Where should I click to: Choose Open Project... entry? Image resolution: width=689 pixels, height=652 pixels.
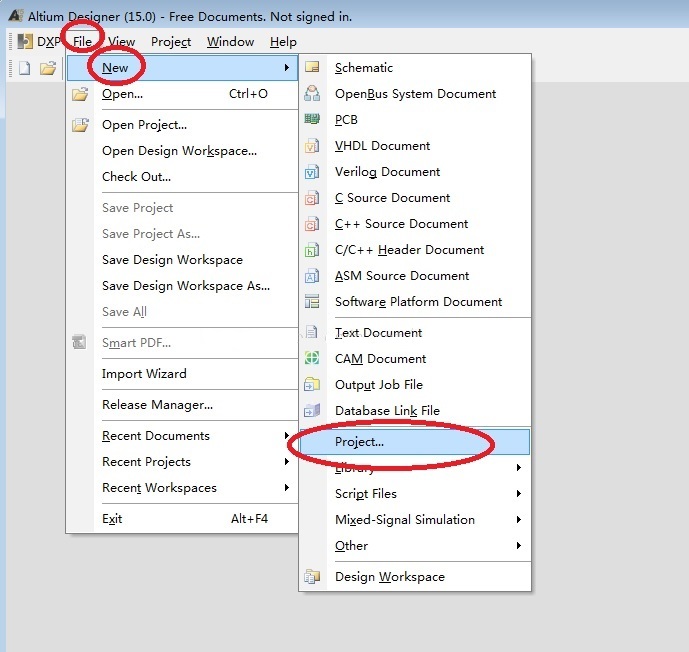point(183,125)
